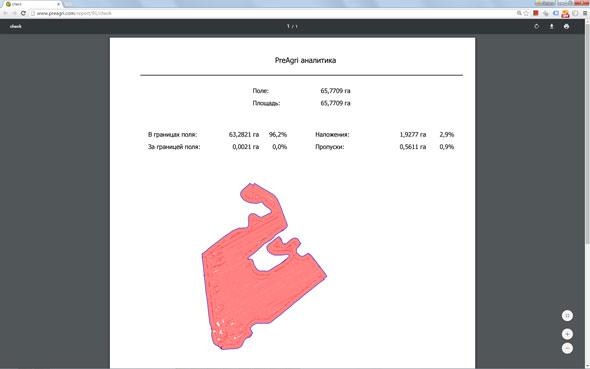Download the PDF report

551,26
